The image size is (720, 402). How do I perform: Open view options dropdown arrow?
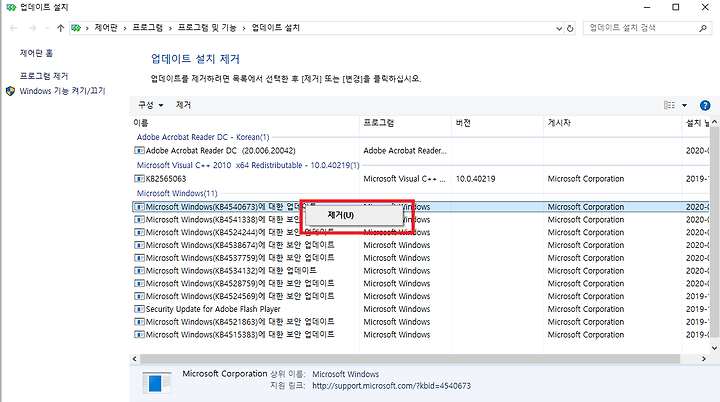[684, 105]
